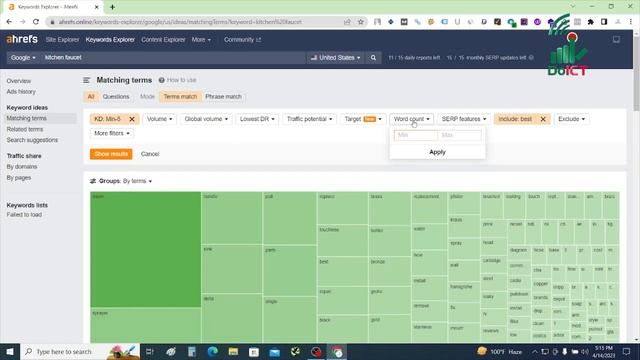Viewport: 640px width, 360px height.
Task: Expand the More menu in the header
Action: 201,40
